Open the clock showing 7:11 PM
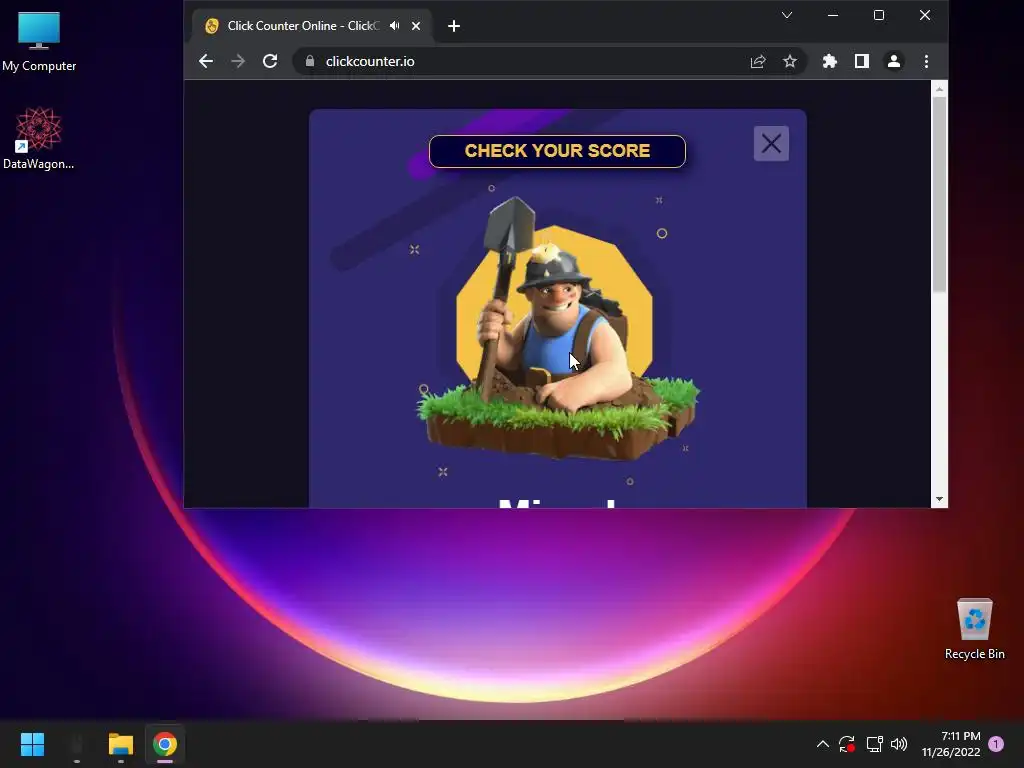Viewport: 1024px width, 768px height. coord(951,744)
